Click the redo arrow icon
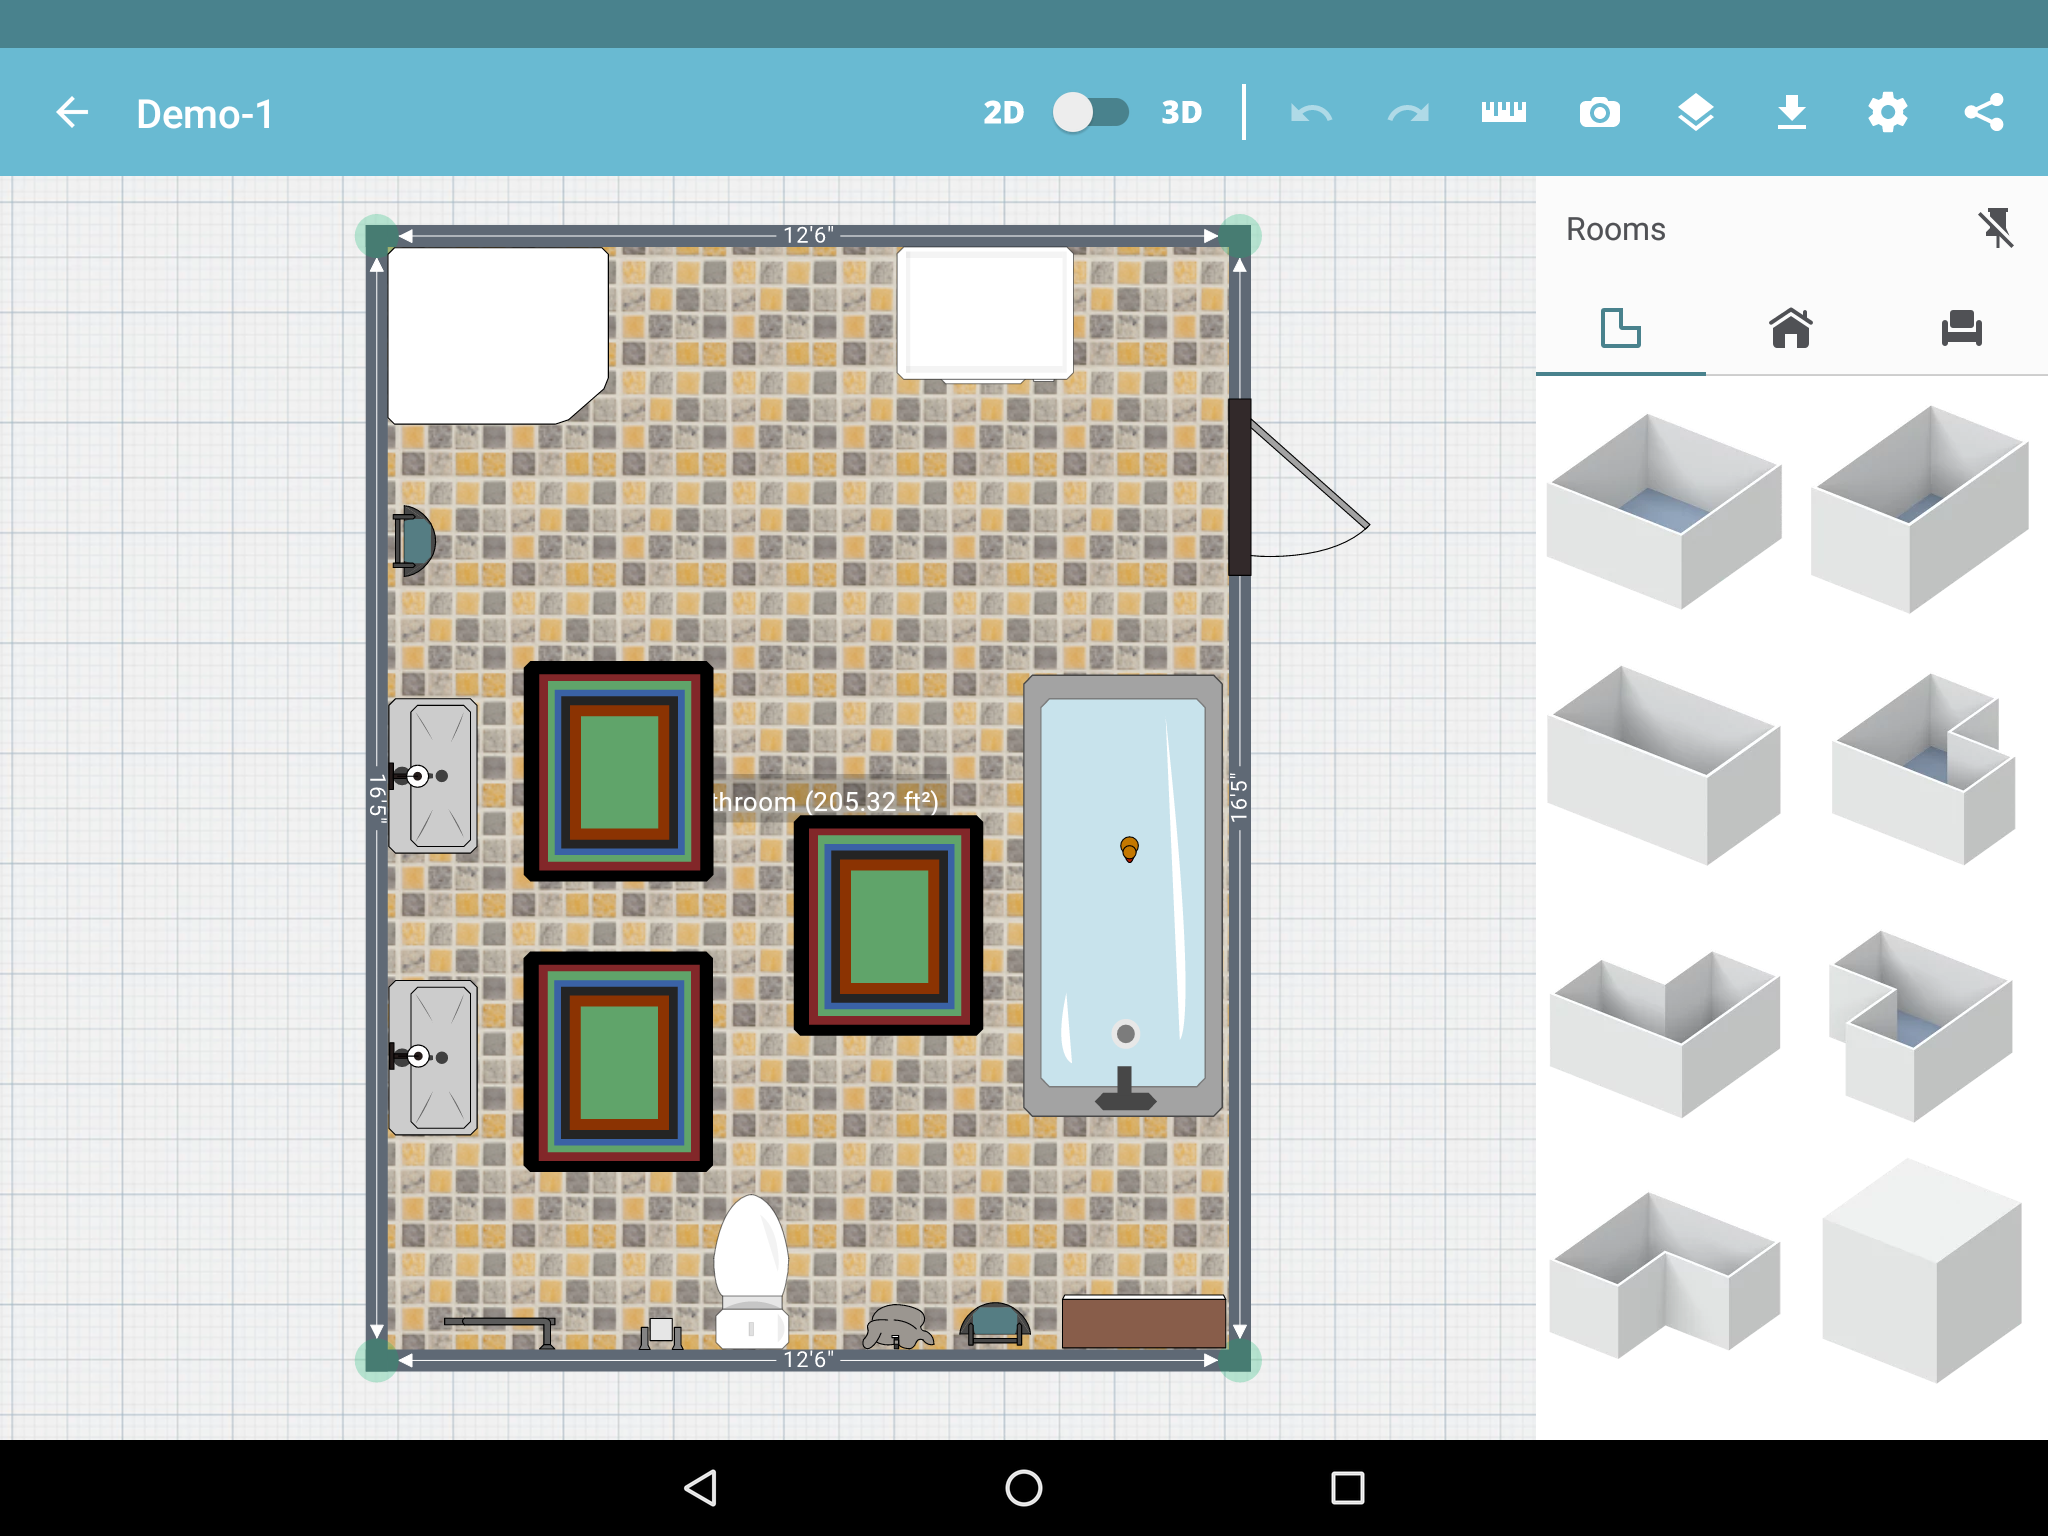Screen dimensions: 2048x1536 click(x=1407, y=113)
